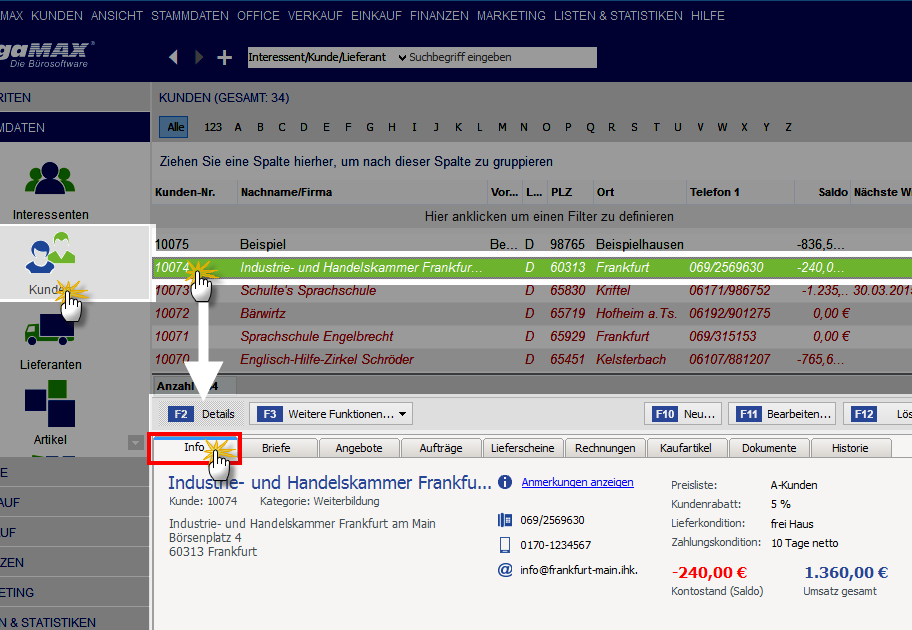Filter customers by letter Z

click(789, 127)
